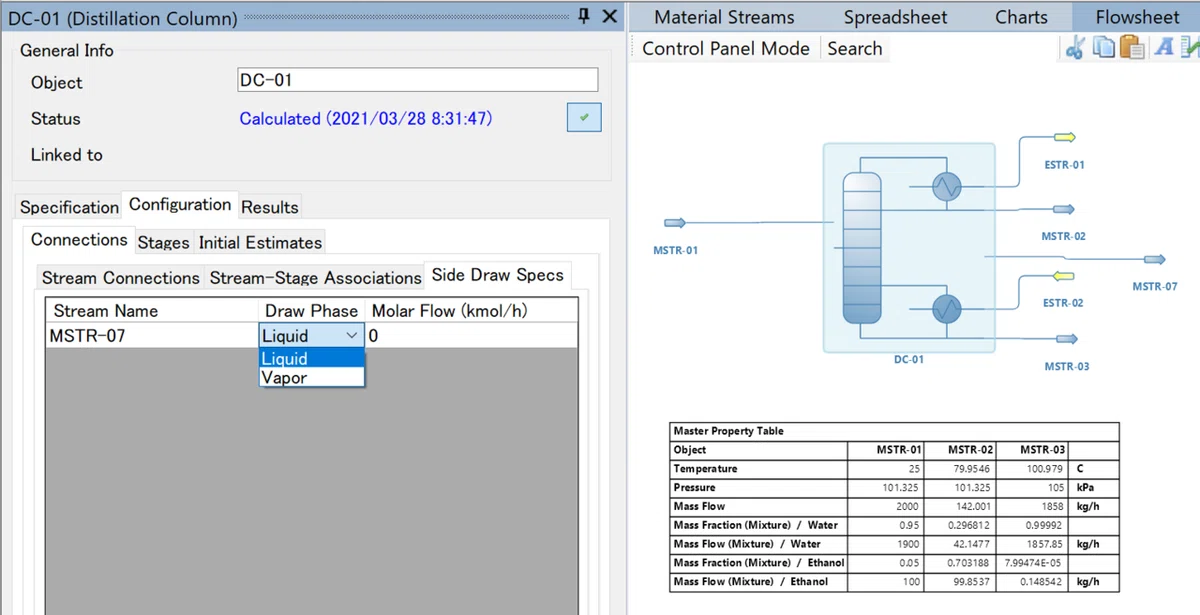Click the MSTR-07 stream name cell
1200x615 pixels.
click(152, 336)
